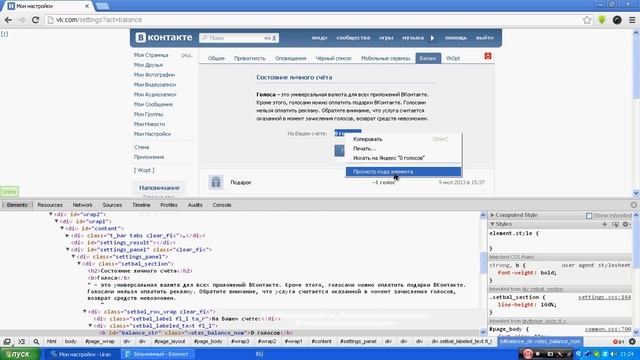Go back using the browser back arrow
The height and width of the screenshot is (360, 640).
click(x=8, y=20)
